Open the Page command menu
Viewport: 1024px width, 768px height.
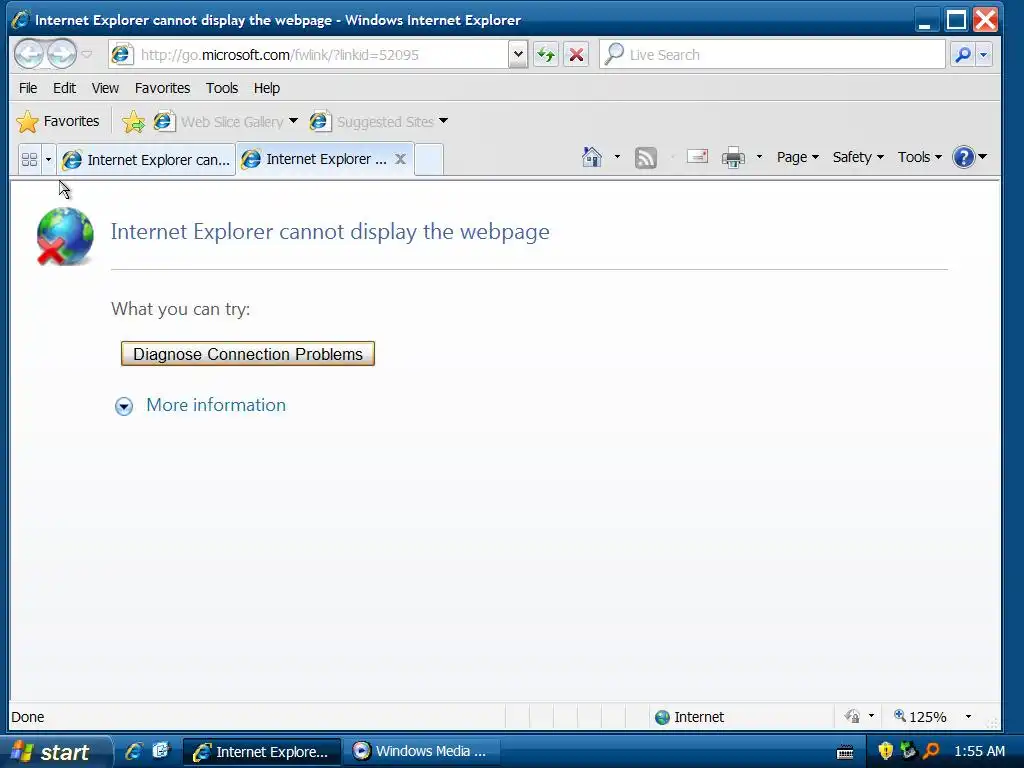797,157
